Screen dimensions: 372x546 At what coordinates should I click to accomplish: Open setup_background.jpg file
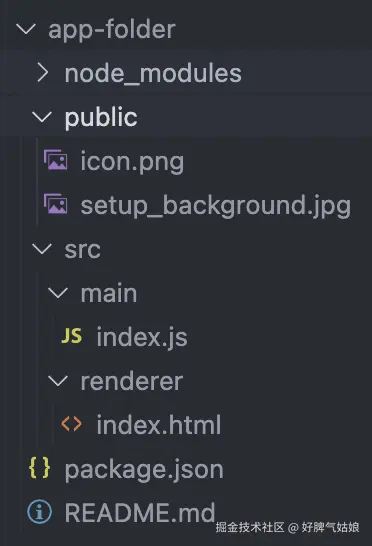pyautogui.click(x=216, y=205)
